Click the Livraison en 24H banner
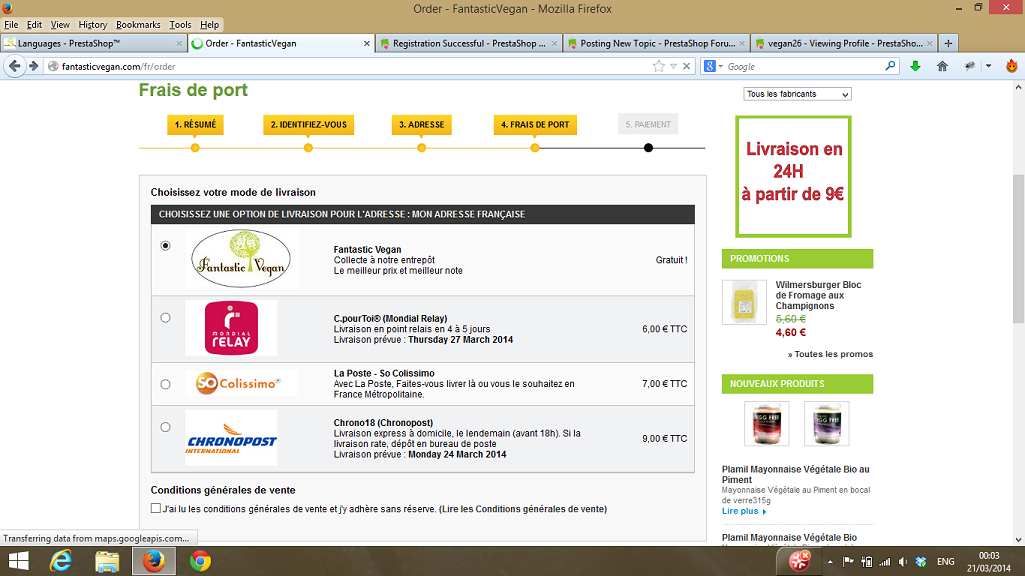The width and height of the screenshot is (1025, 576). (793, 177)
